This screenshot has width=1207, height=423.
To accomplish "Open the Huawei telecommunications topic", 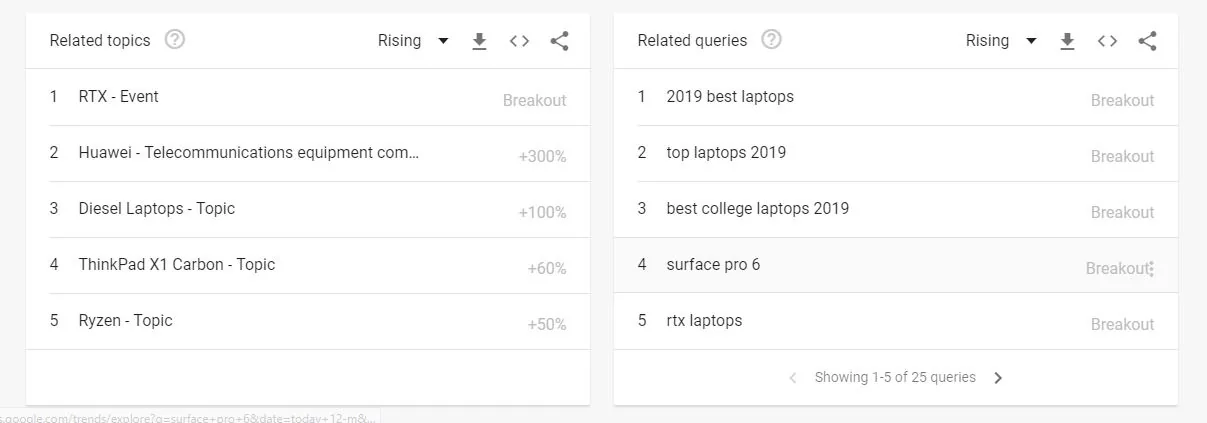I will [x=249, y=153].
